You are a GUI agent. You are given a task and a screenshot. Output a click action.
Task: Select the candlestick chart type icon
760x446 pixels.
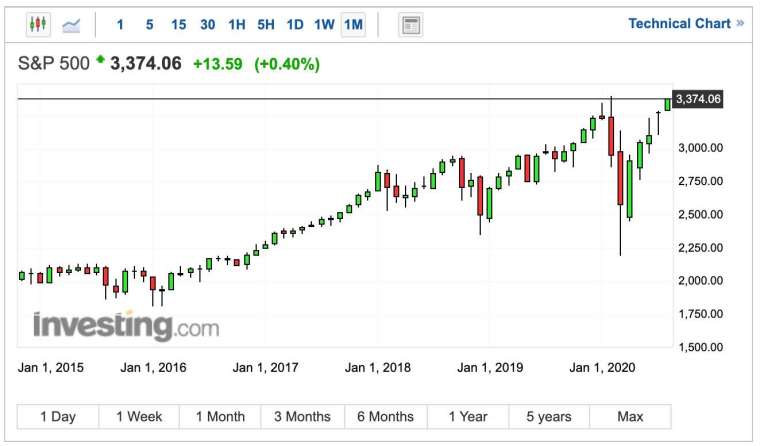pyautogui.click(x=38, y=24)
